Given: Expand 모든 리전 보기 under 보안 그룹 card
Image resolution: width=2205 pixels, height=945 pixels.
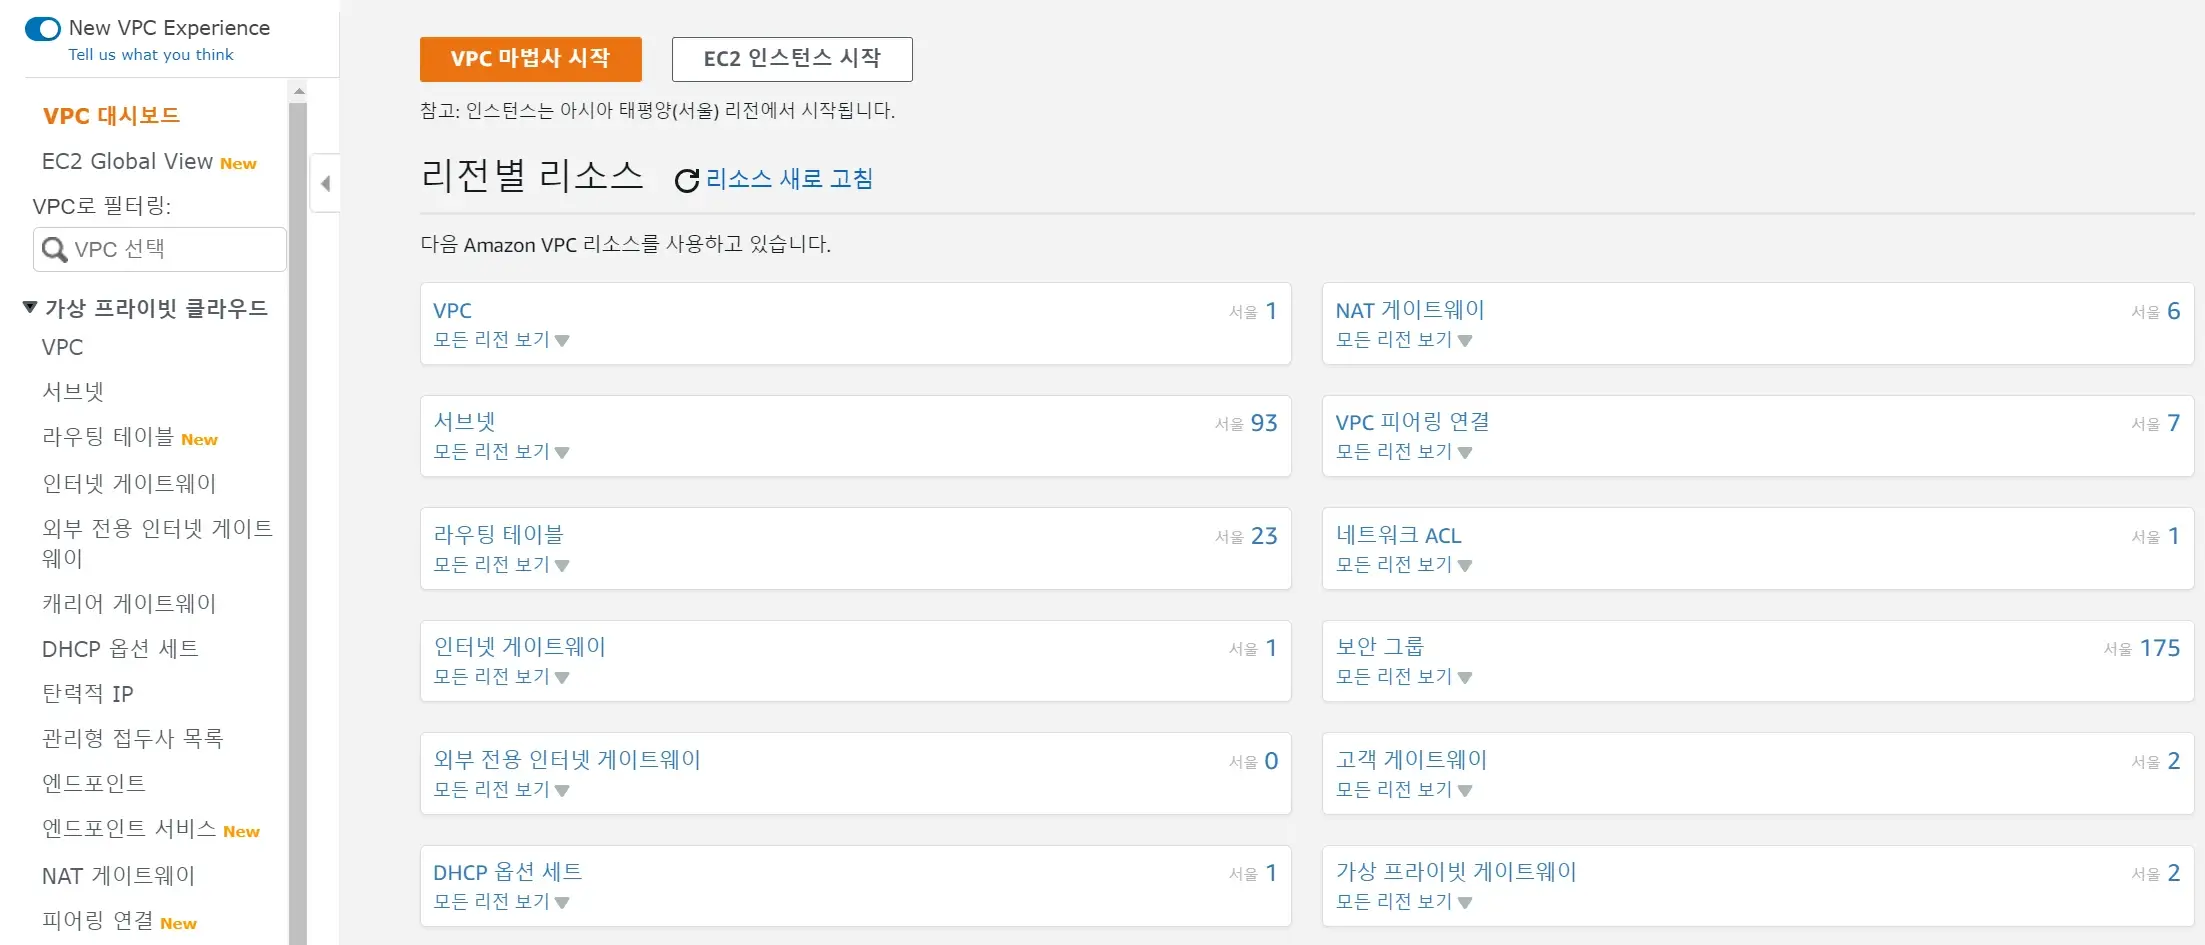Looking at the screenshot, I should 1404,677.
